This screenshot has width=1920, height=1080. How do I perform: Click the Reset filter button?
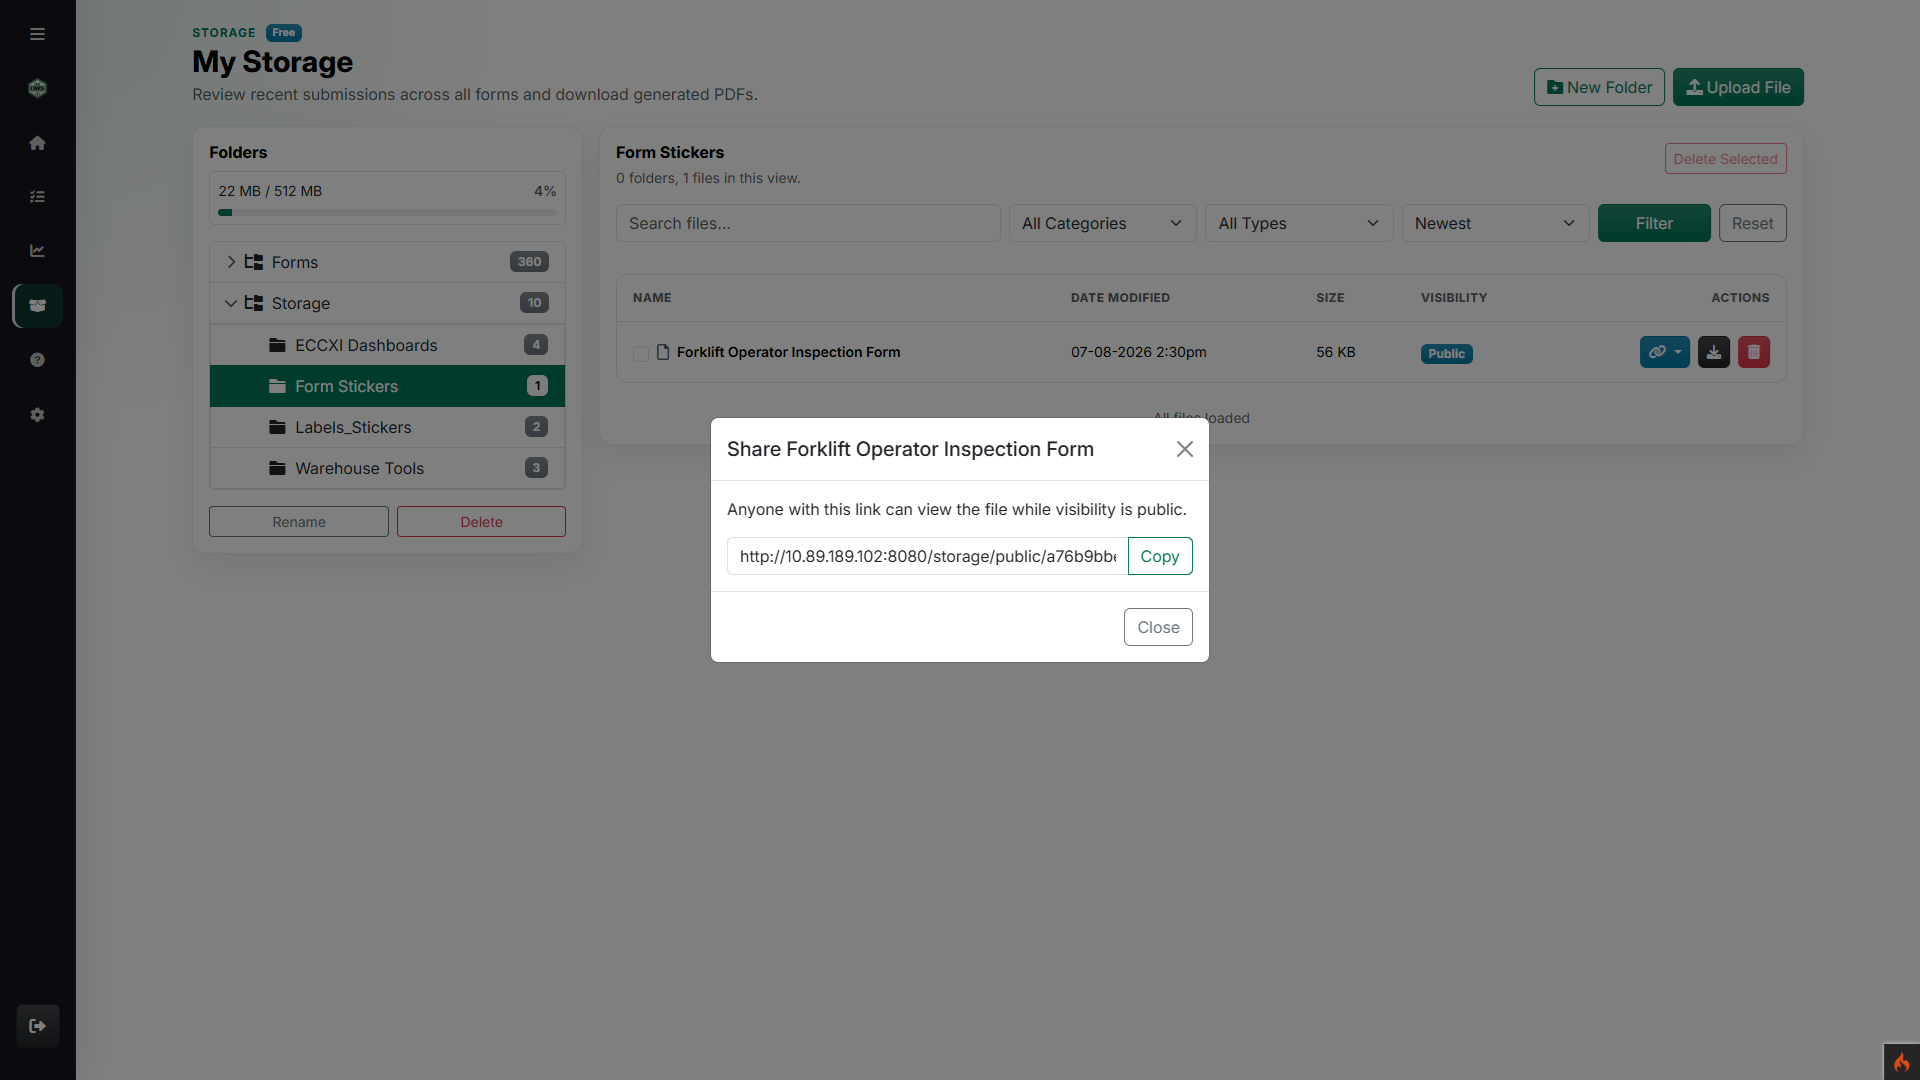1752,223
